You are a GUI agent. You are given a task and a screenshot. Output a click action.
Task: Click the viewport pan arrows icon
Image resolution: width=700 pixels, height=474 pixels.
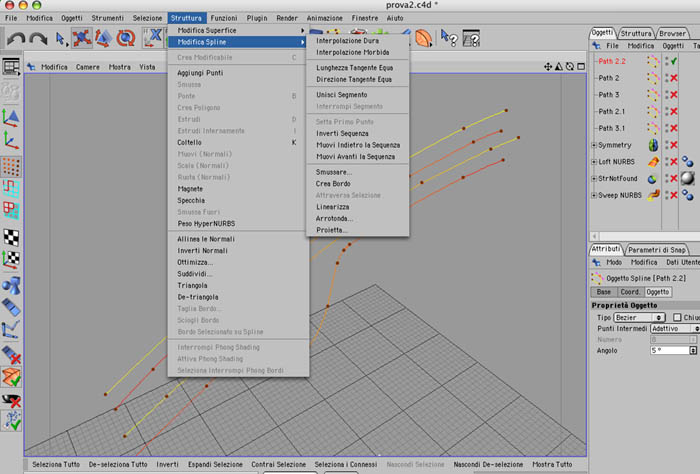click(x=548, y=67)
